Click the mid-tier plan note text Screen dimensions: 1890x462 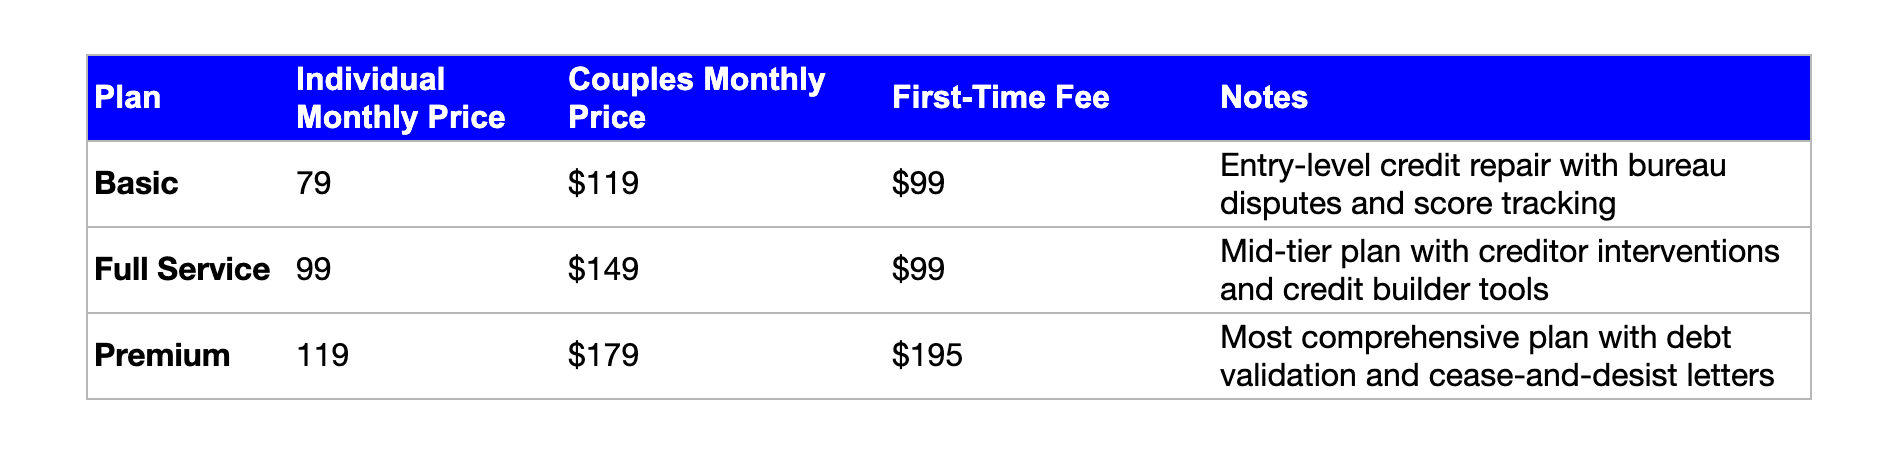[1498, 270]
